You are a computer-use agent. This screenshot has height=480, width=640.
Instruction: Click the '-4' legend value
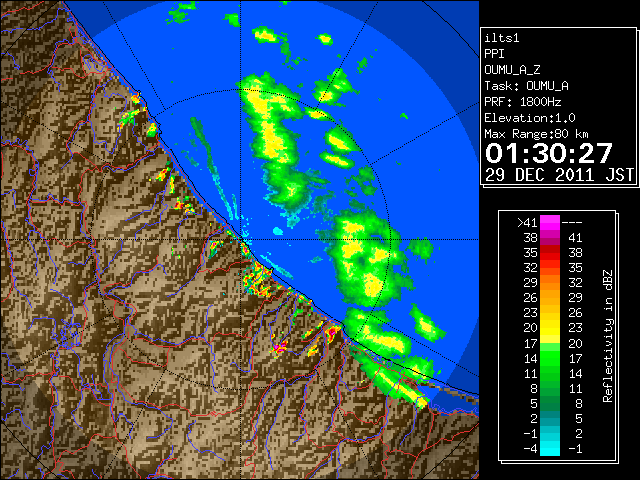(x=530, y=449)
